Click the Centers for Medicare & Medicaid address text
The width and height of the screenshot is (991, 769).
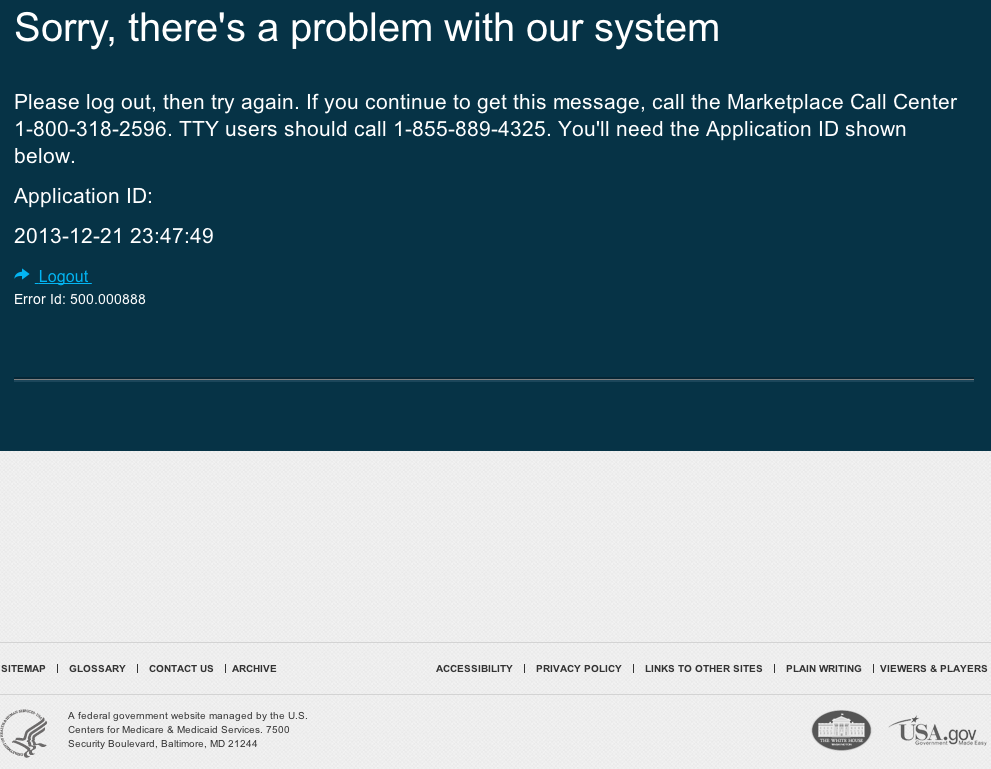pos(187,730)
